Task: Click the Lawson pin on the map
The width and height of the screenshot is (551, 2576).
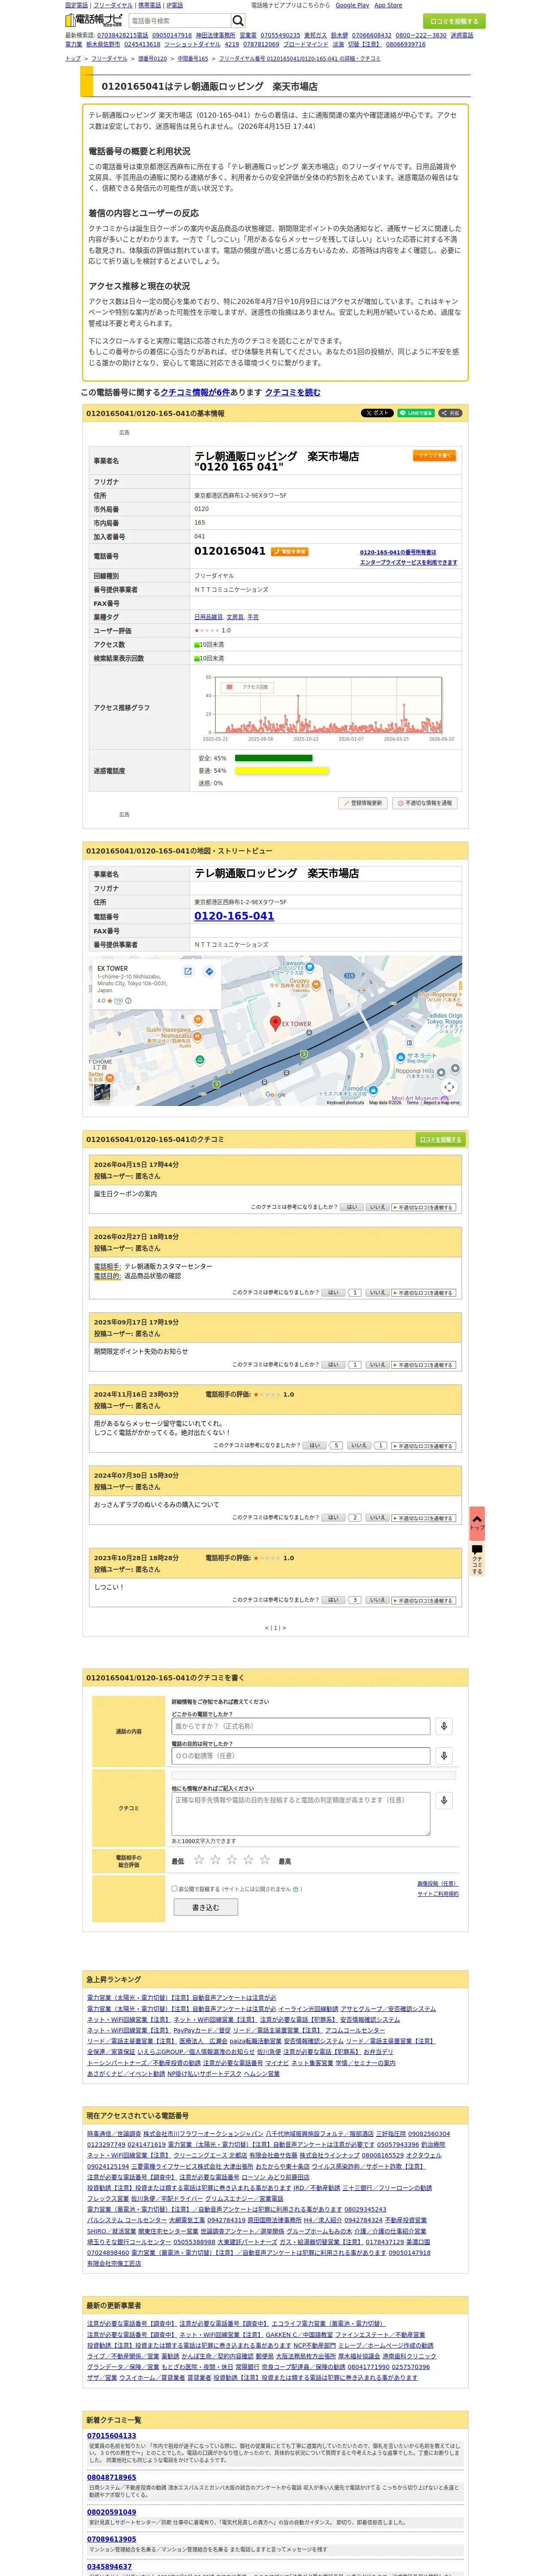Action: click(x=309, y=967)
